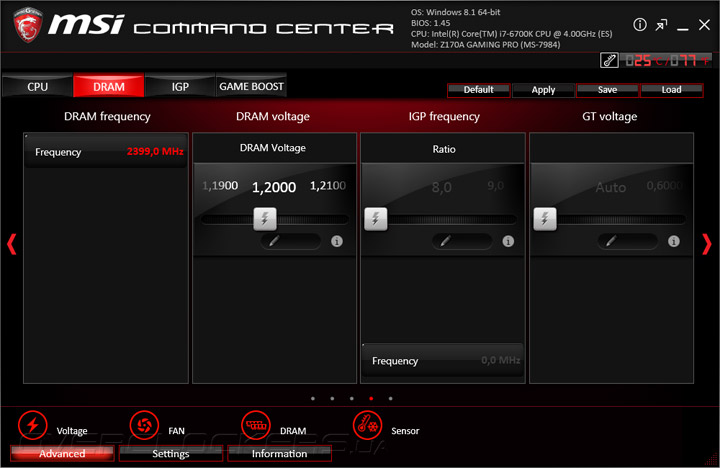
Task: Select the fifth page indicator dot
Action: click(390, 399)
